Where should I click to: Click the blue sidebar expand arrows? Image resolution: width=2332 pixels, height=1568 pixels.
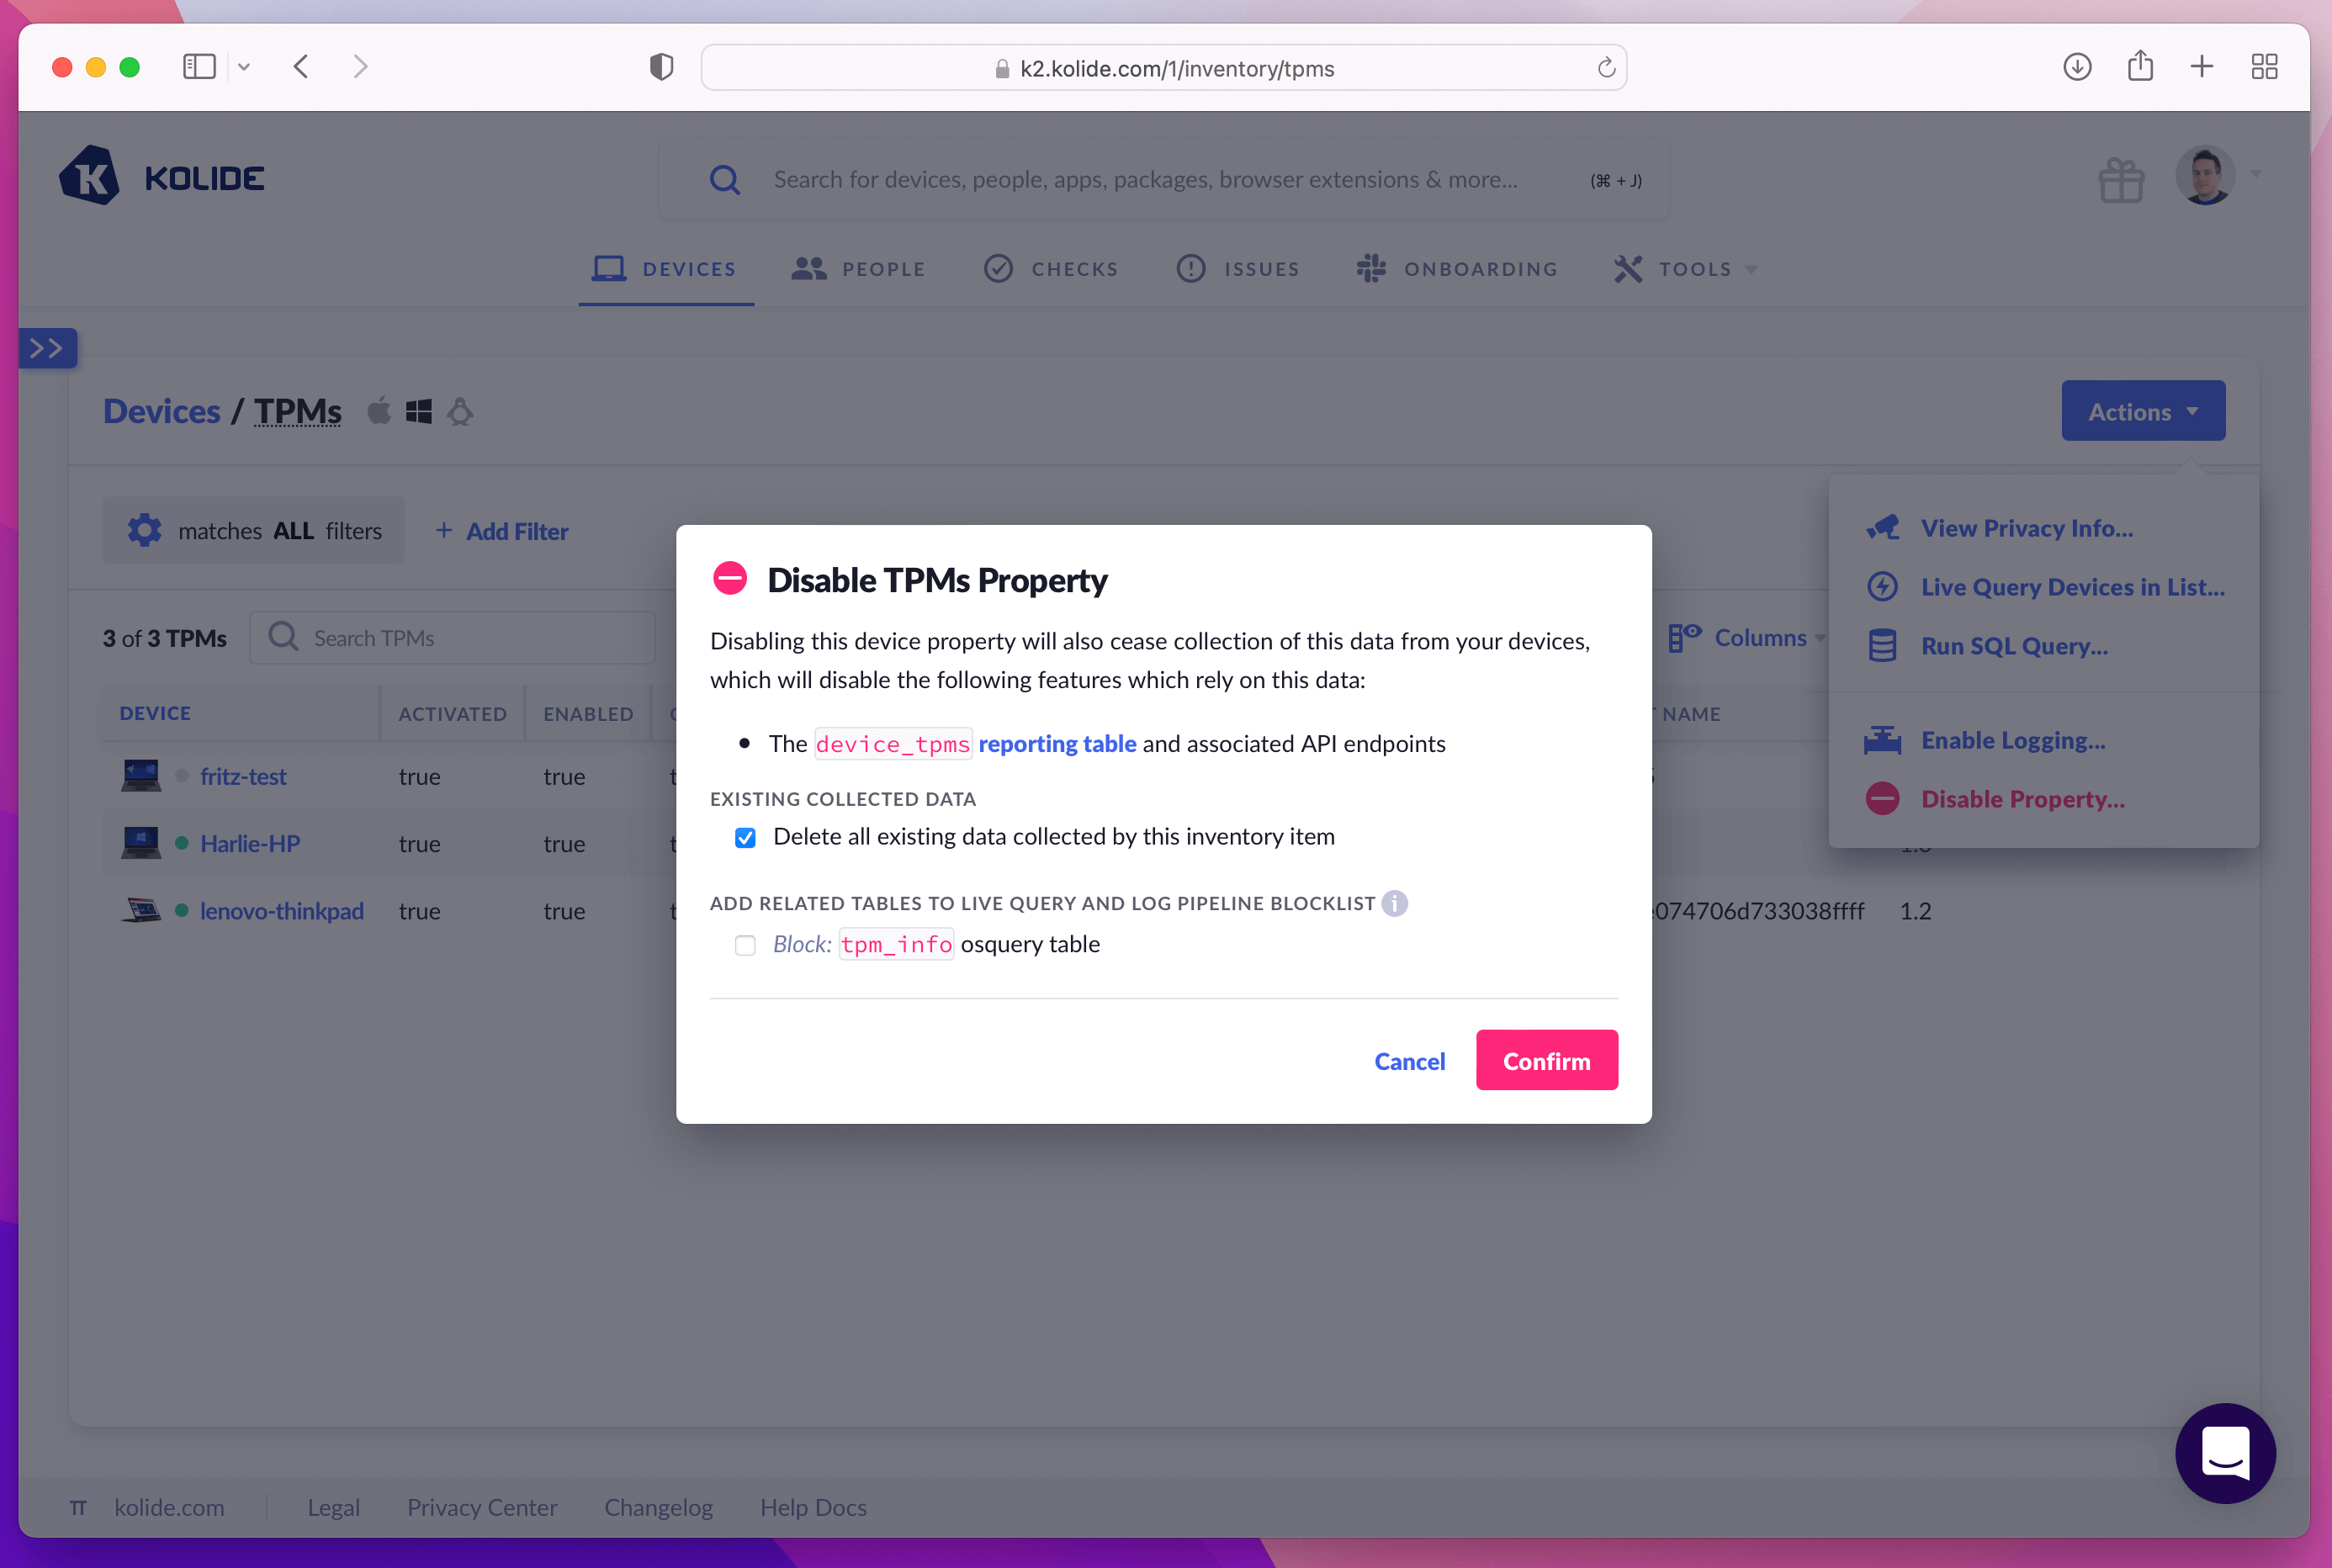click(47, 348)
